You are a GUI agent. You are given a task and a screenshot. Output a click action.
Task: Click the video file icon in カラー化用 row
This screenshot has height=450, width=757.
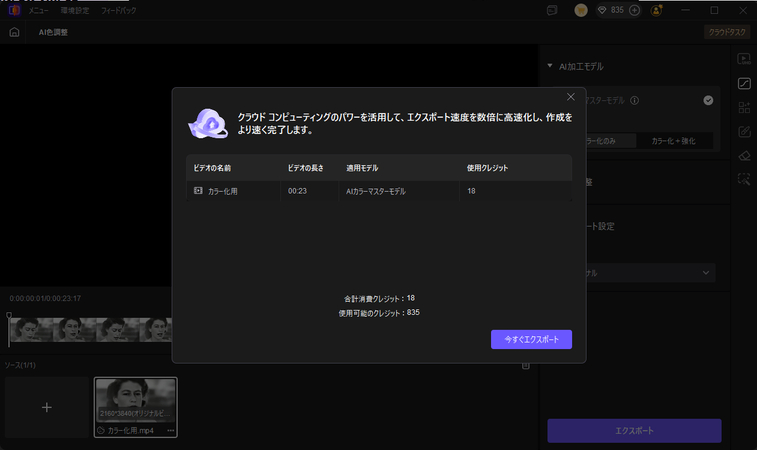[x=198, y=191]
